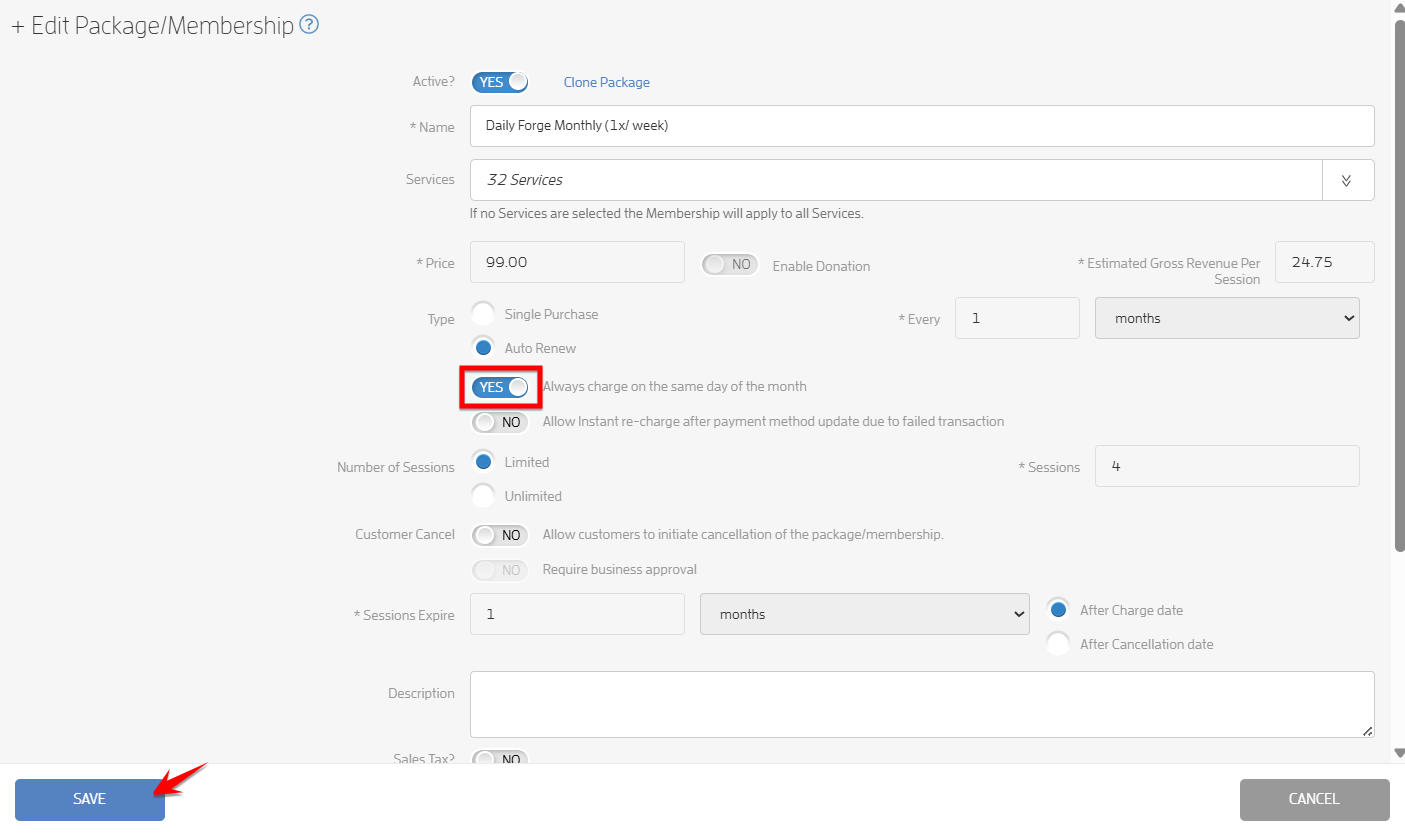Toggle the Customer Cancel switch

pyautogui.click(x=500, y=535)
